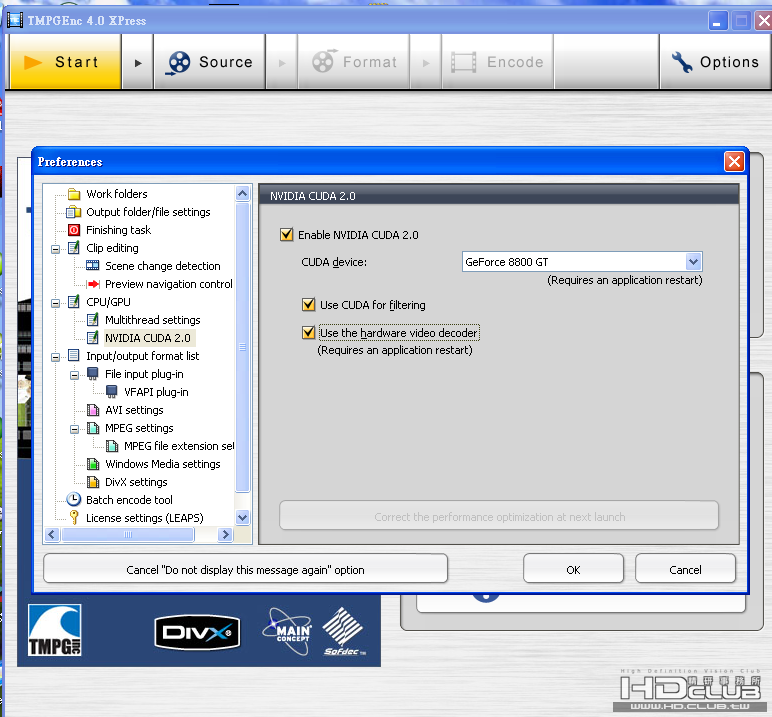Screen dimensions: 772x717
Task: Click the Start stage button
Action: 65,62
